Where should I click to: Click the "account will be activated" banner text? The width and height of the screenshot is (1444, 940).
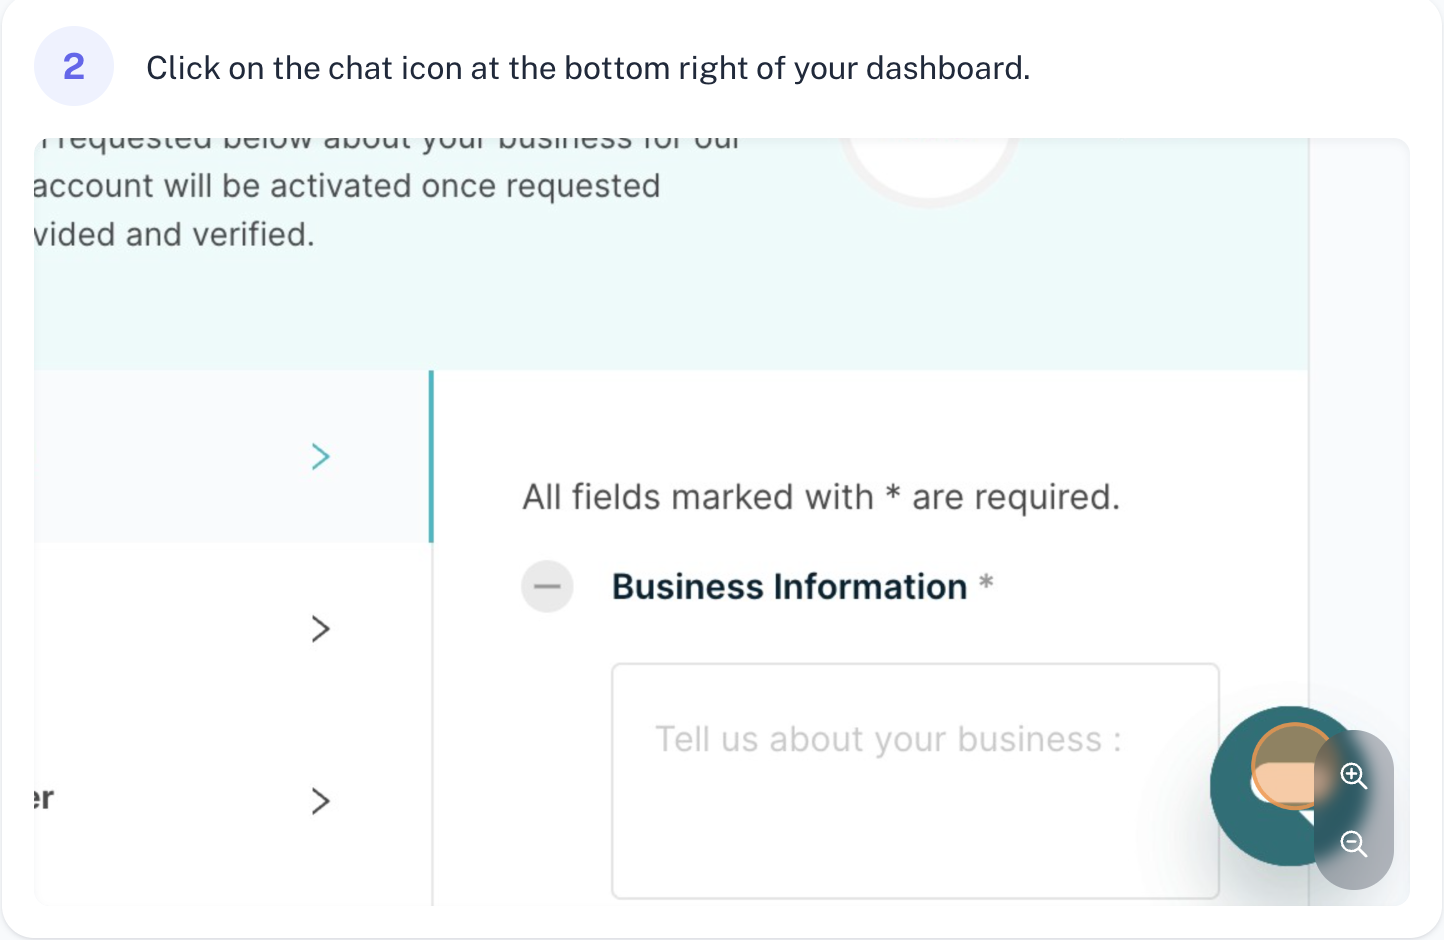point(346,187)
